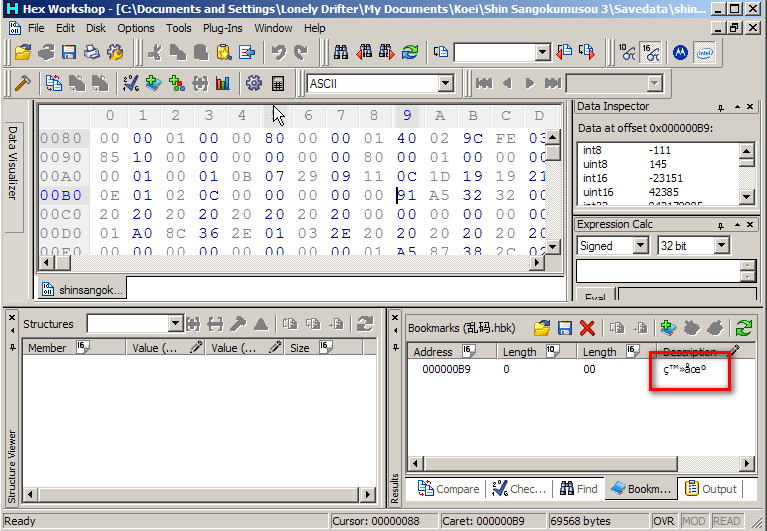Click hex editor vertical scrollbar down arrow
This screenshot has width=767, height=531.
pyautogui.click(x=553, y=246)
